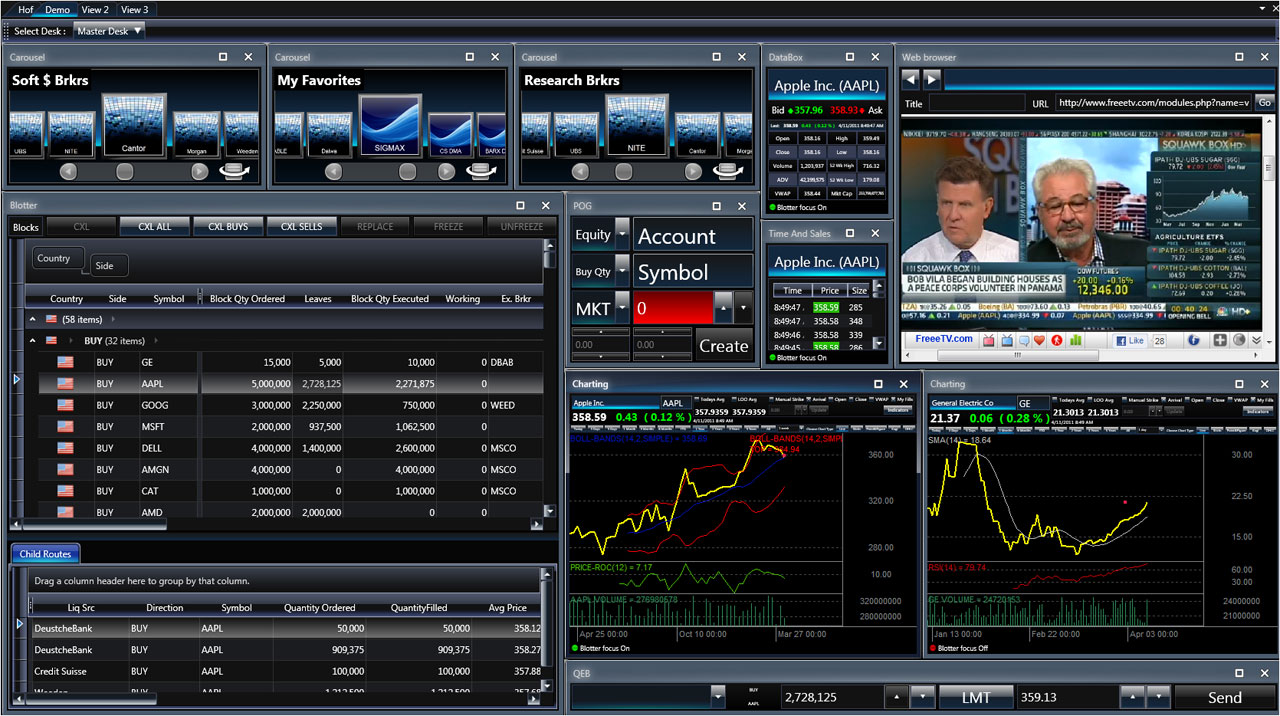Click Create in the POG panel

(x=724, y=345)
